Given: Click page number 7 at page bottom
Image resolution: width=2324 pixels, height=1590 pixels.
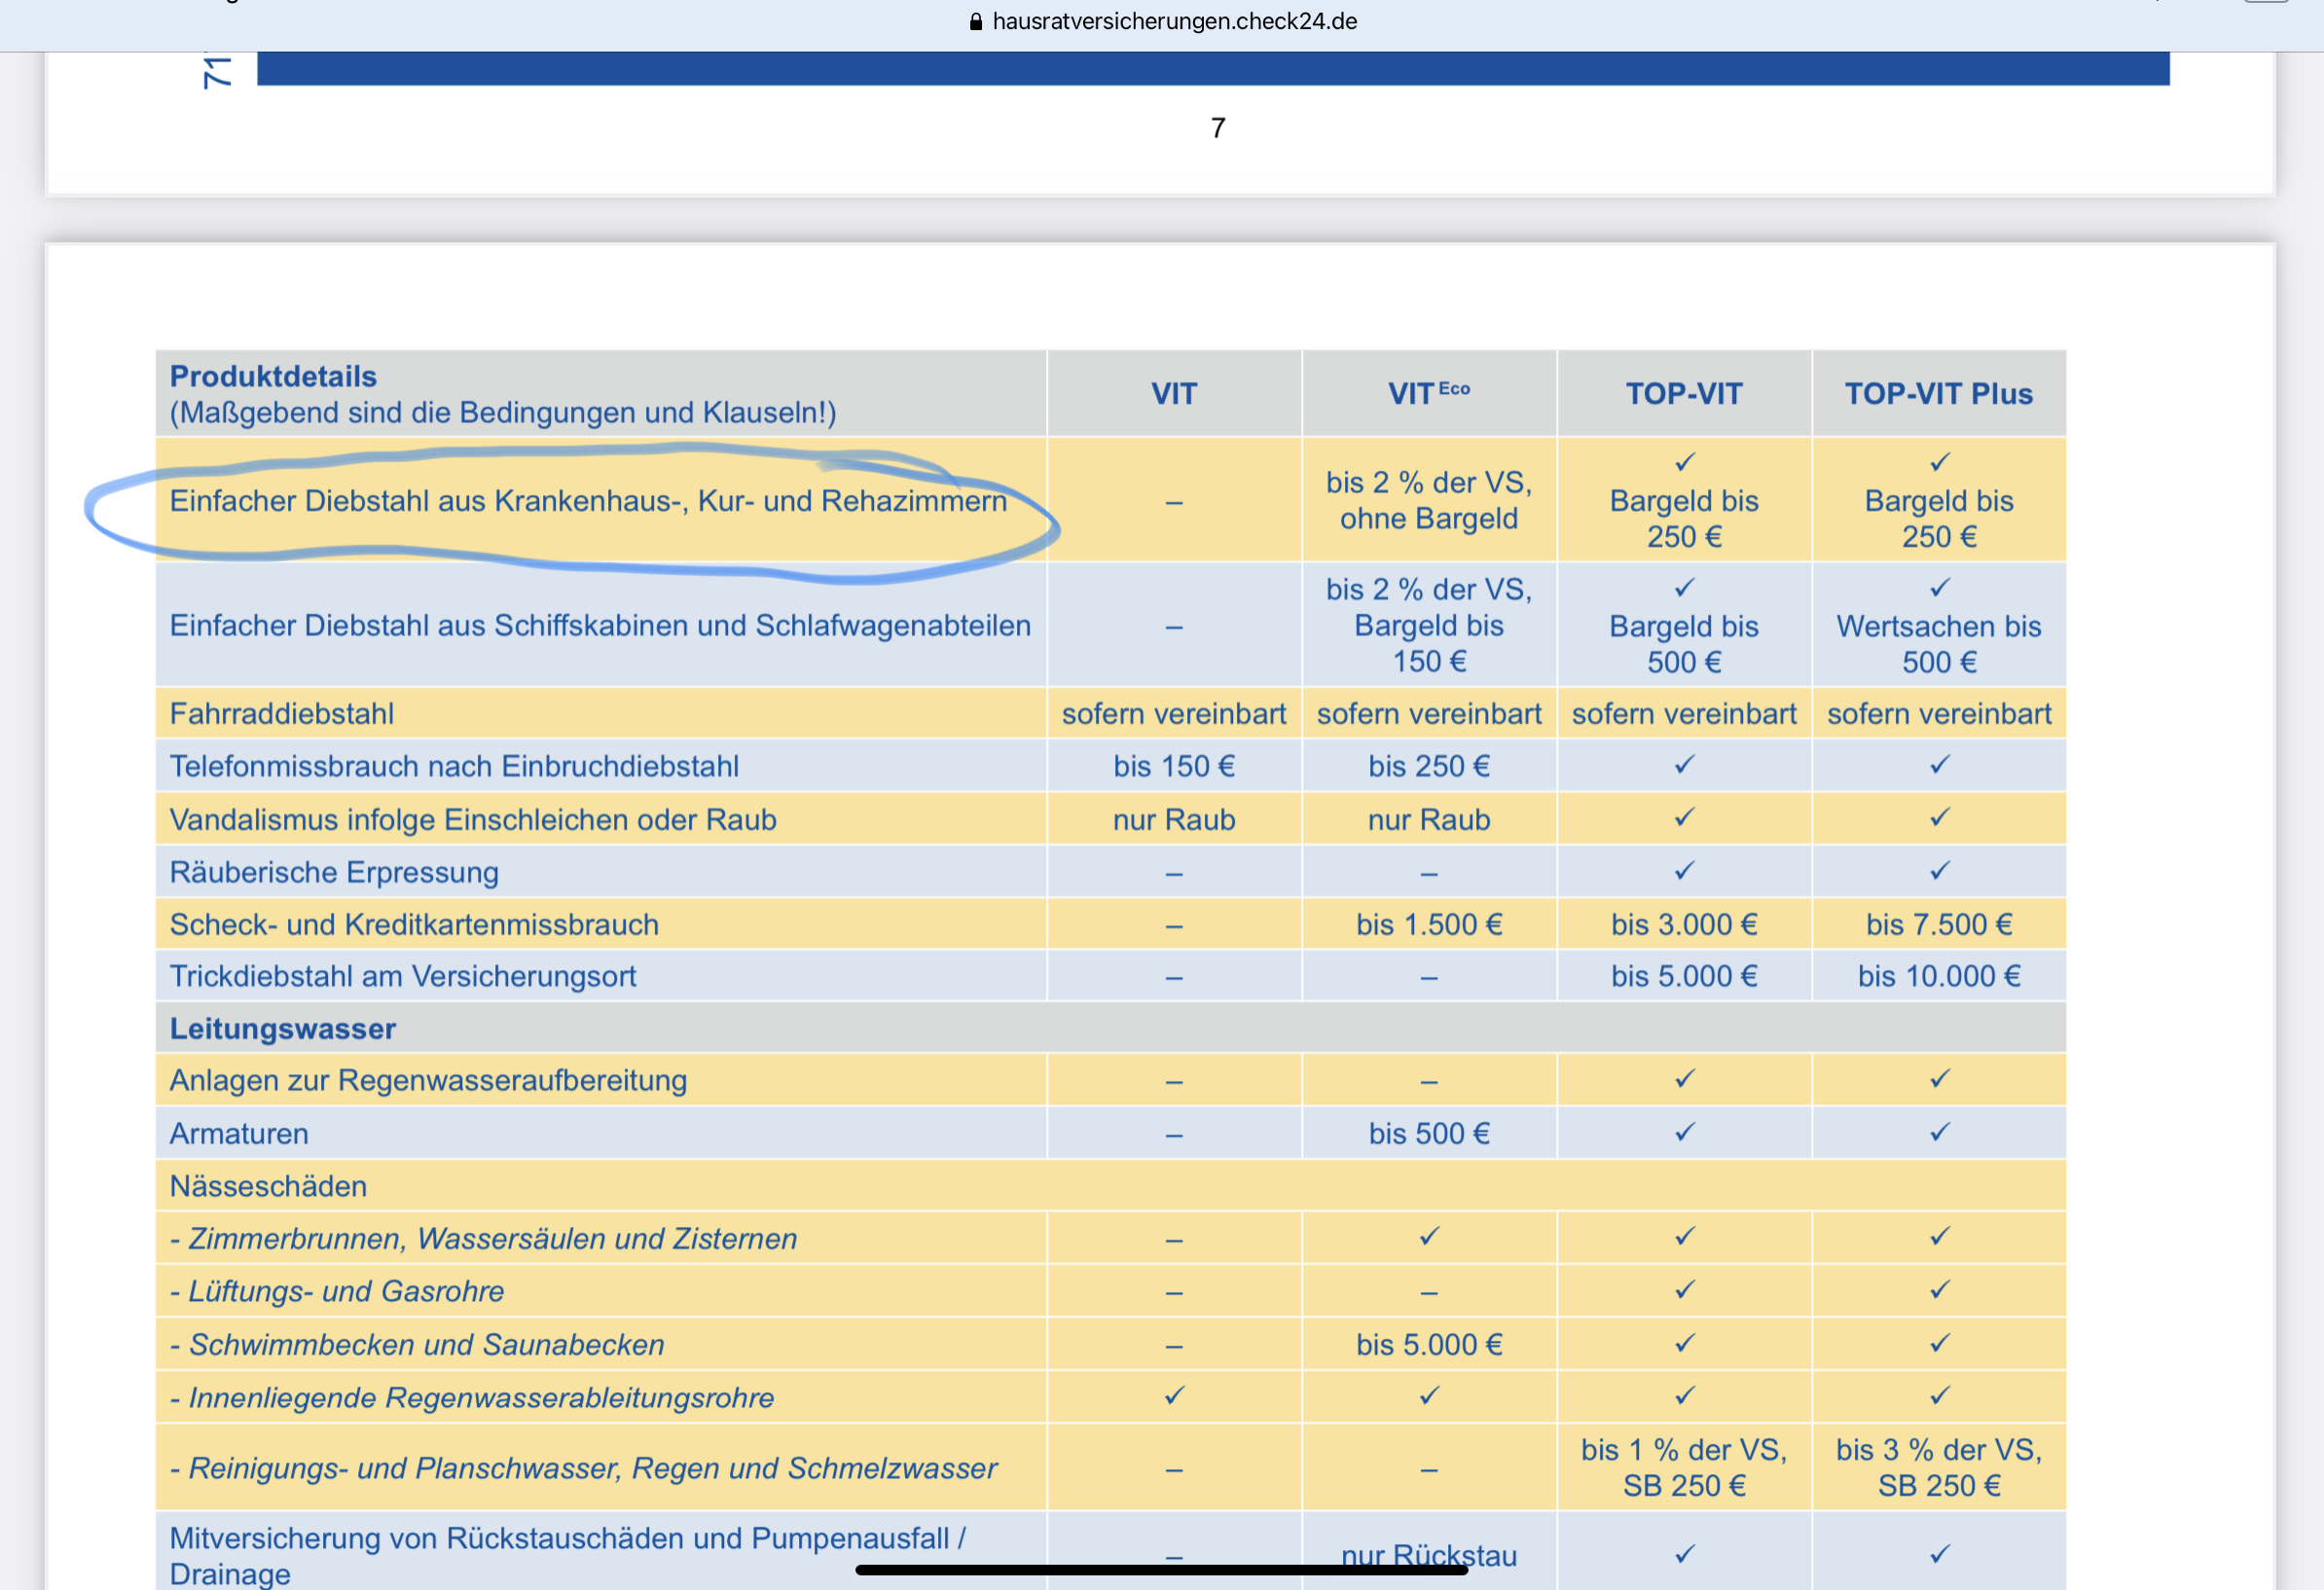Looking at the screenshot, I should pos(1217,128).
